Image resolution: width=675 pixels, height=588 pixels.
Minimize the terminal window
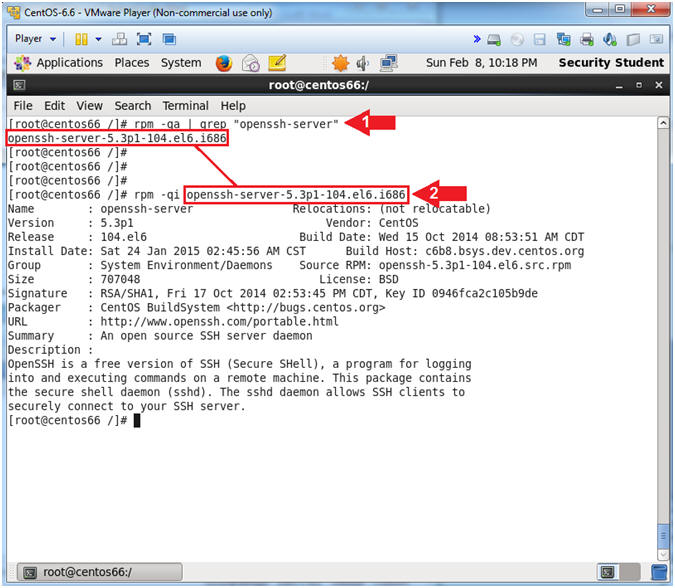click(x=619, y=86)
